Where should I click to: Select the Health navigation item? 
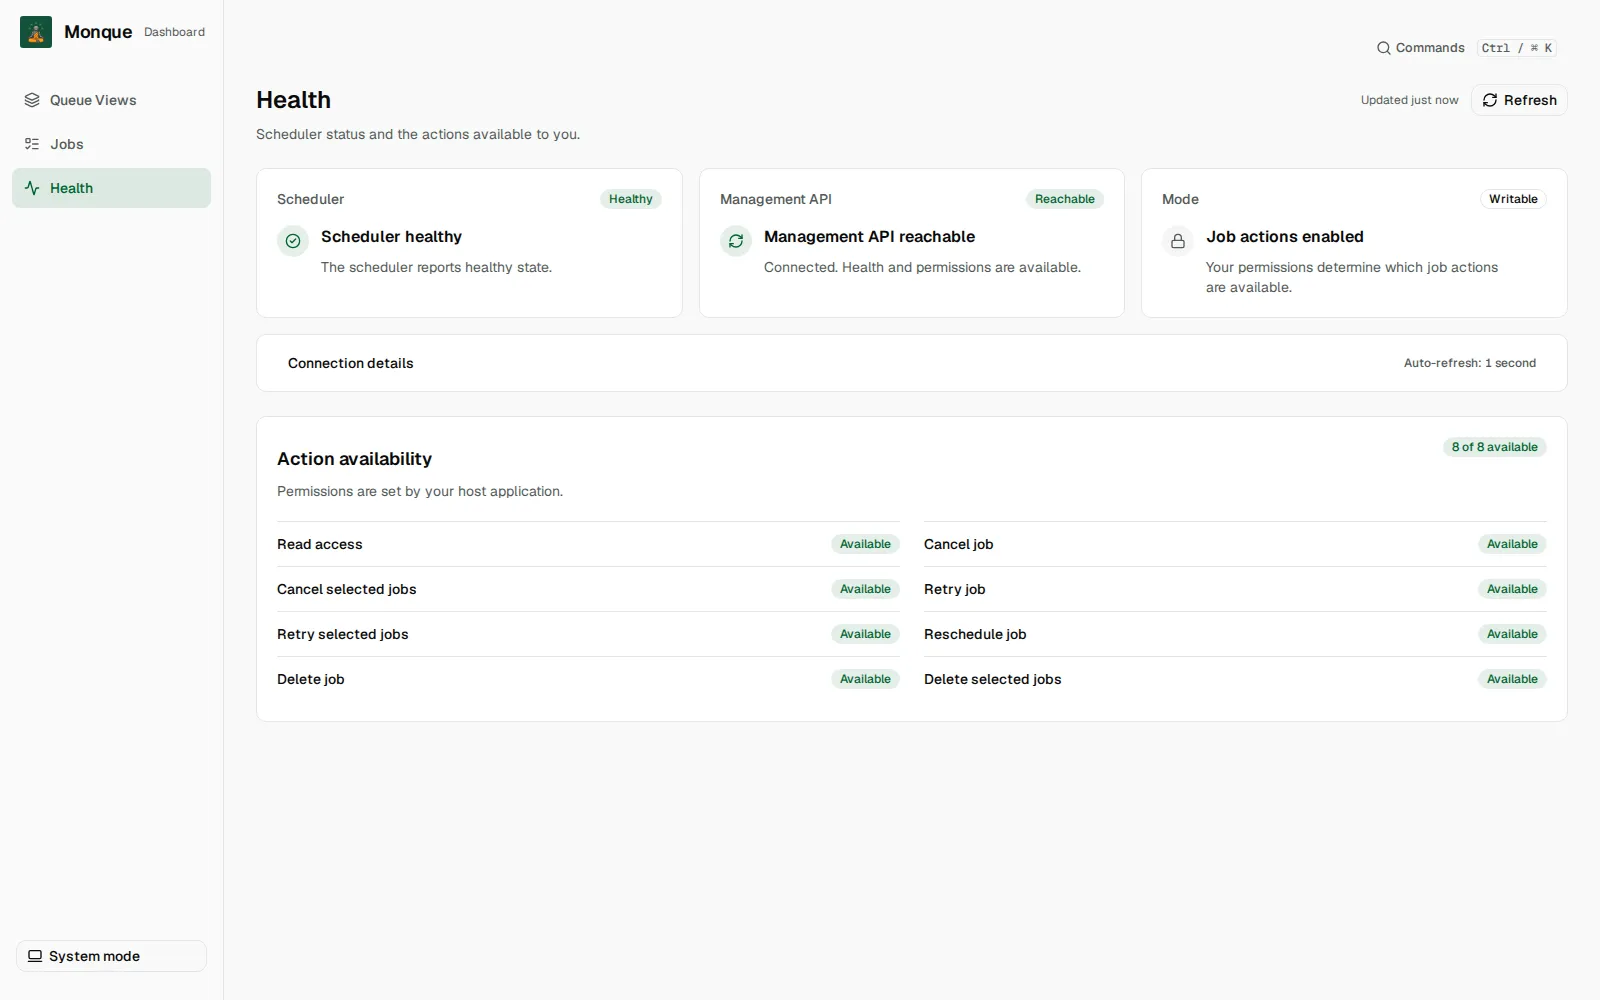[x=111, y=188]
